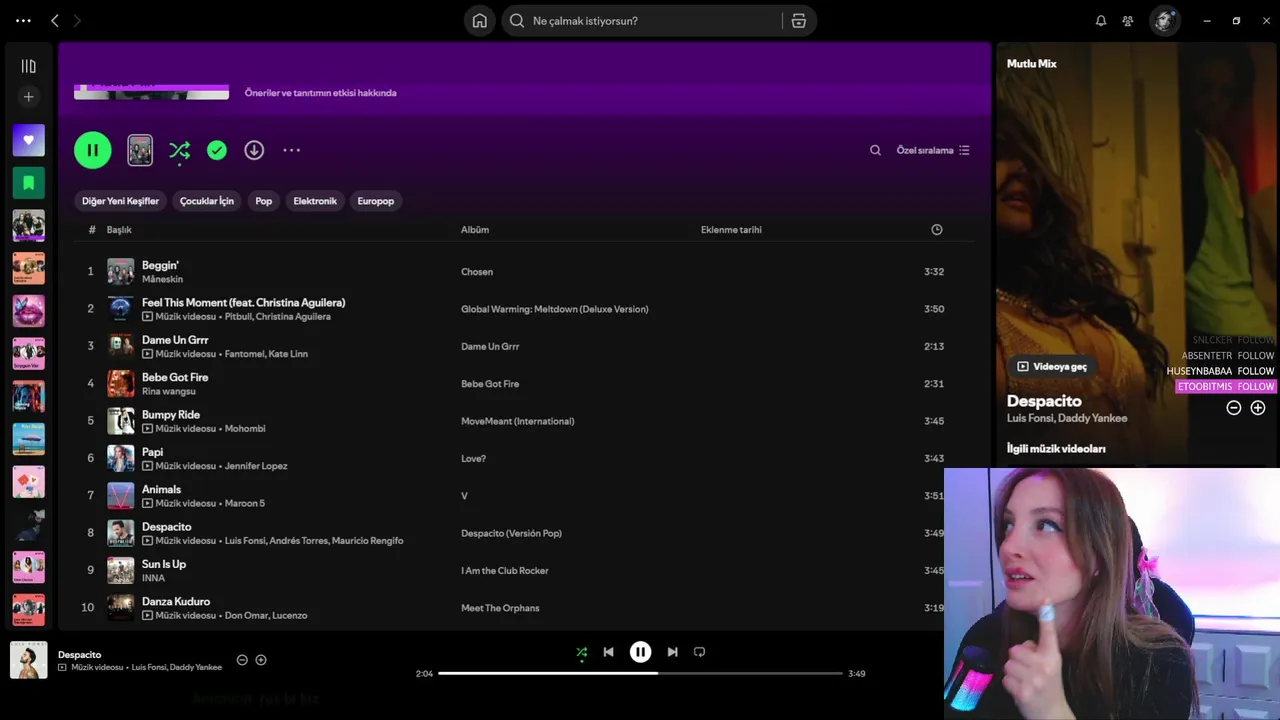Toggle playlist shuffle next to big pause button
This screenshot has width=1280, height=720.
(x=179, y=150)
